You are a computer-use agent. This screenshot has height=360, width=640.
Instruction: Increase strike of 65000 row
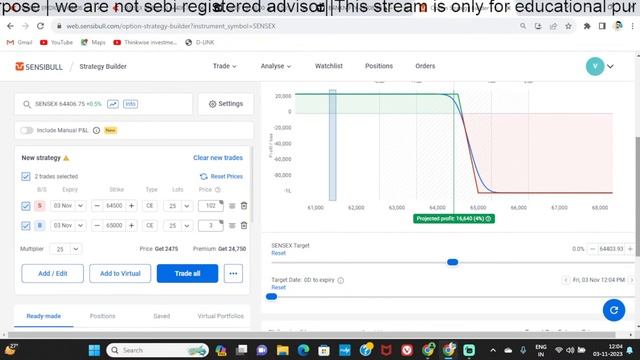pos(131,225)
